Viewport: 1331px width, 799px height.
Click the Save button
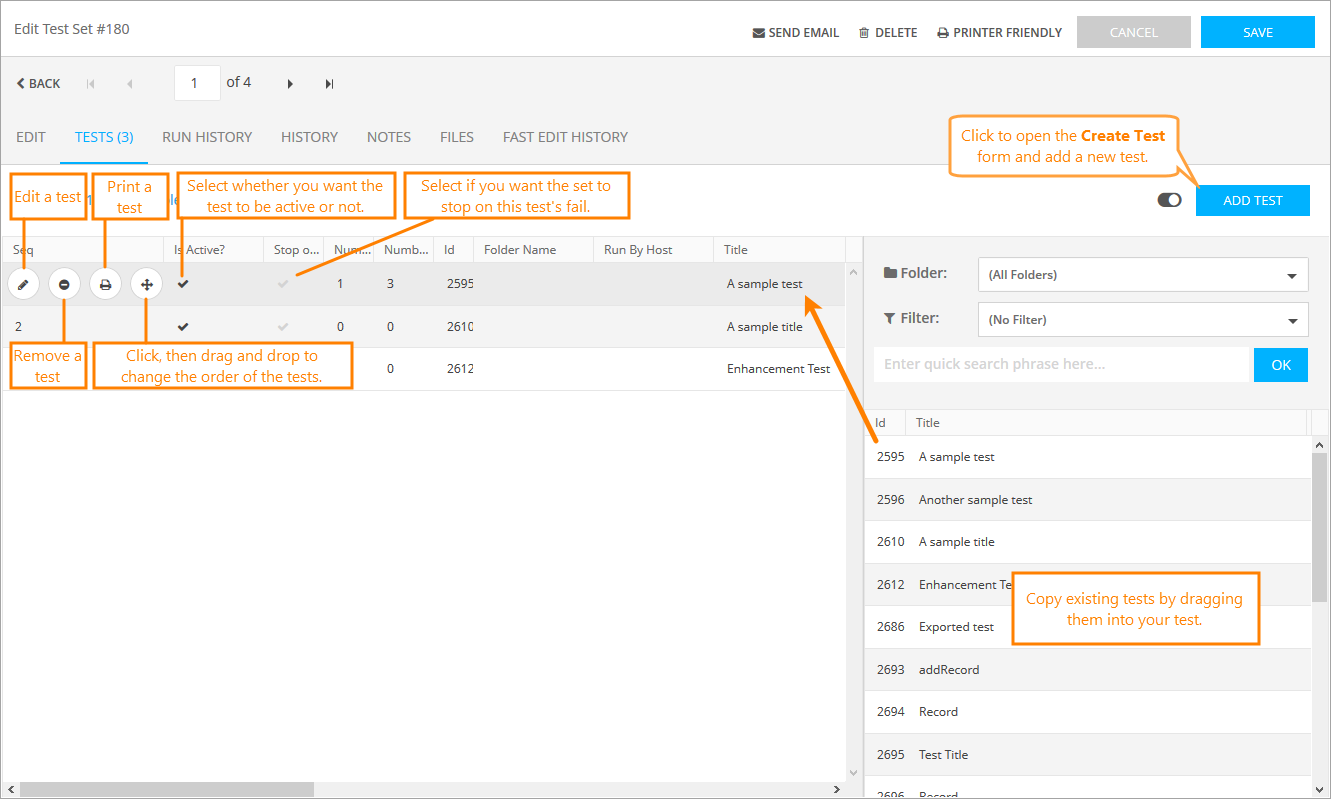(1257, 32)
